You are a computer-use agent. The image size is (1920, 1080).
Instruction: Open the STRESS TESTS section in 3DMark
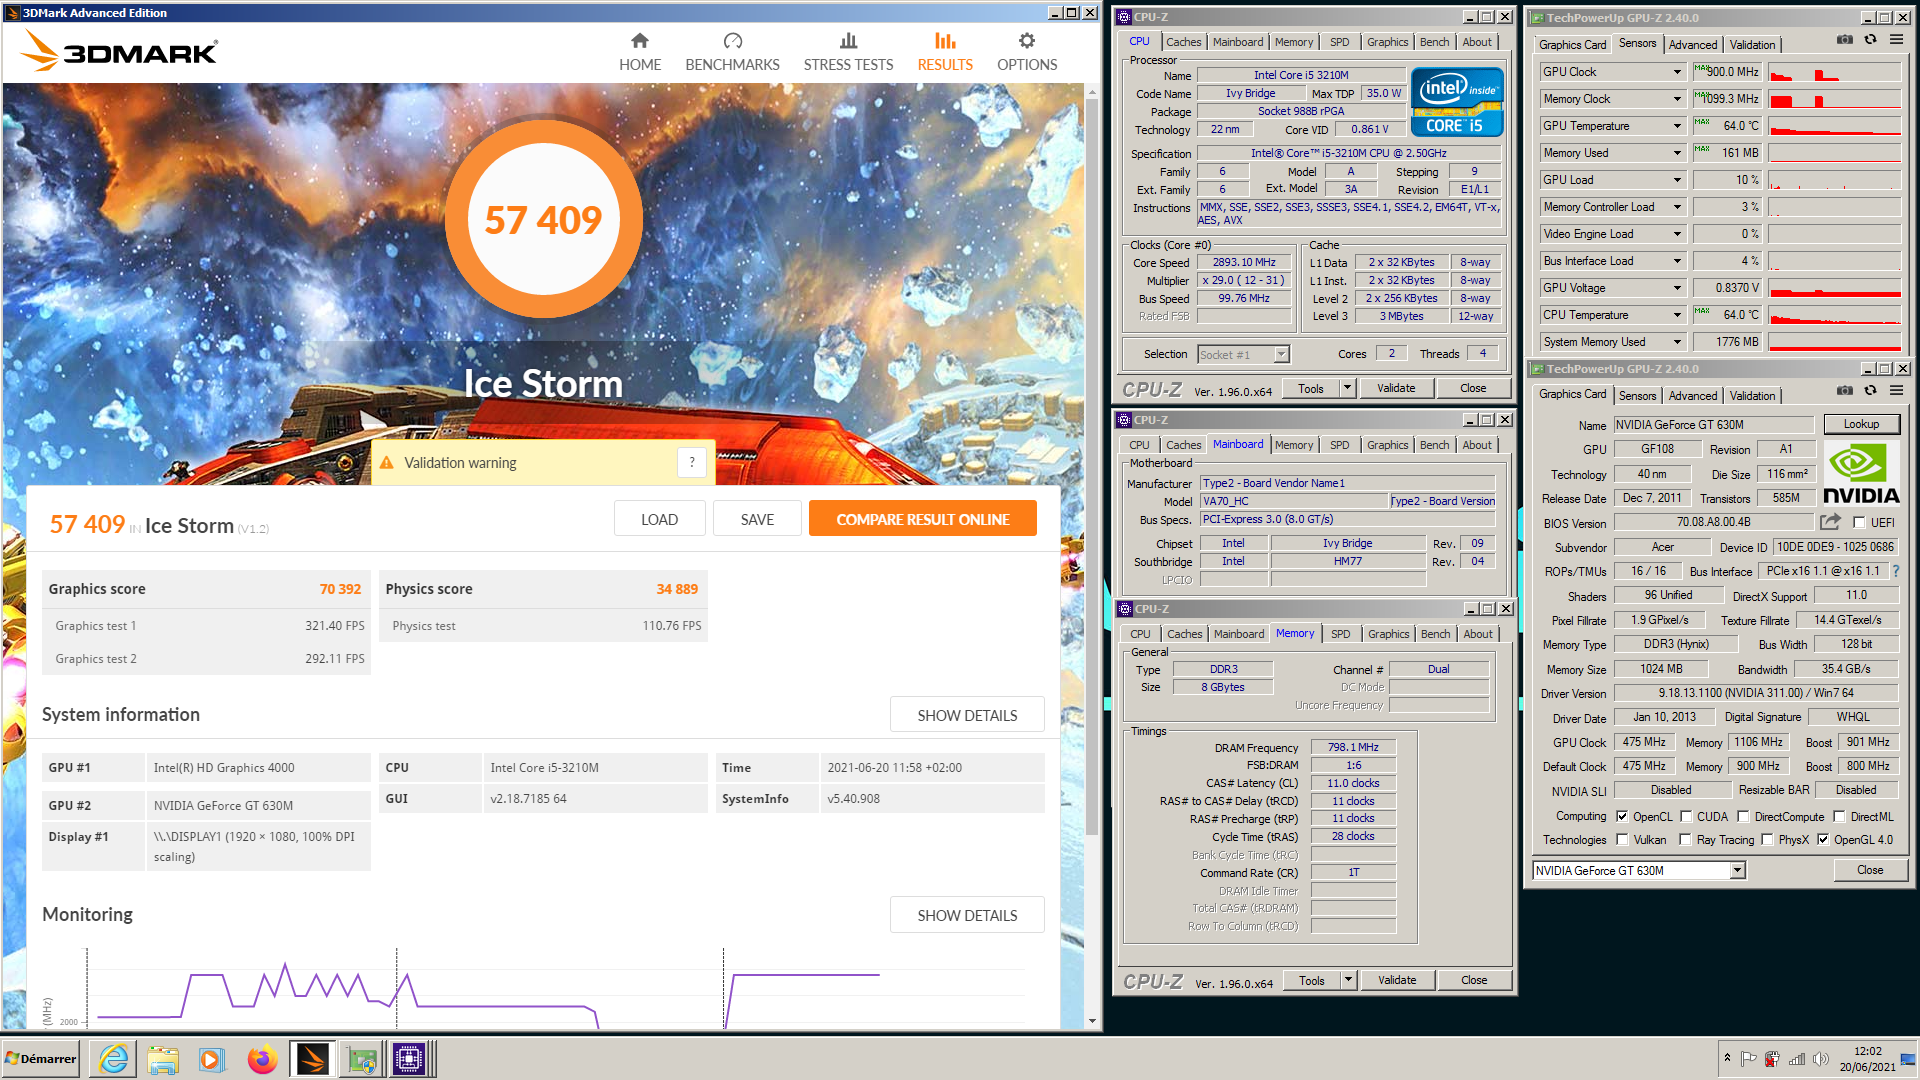[x=848, y=52]
